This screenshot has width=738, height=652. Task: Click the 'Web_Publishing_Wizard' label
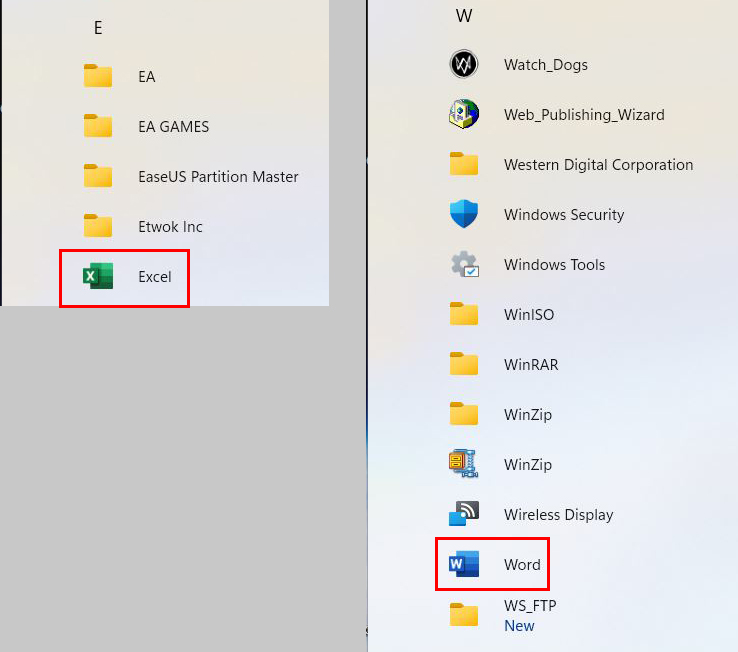[x=584, y=115]
